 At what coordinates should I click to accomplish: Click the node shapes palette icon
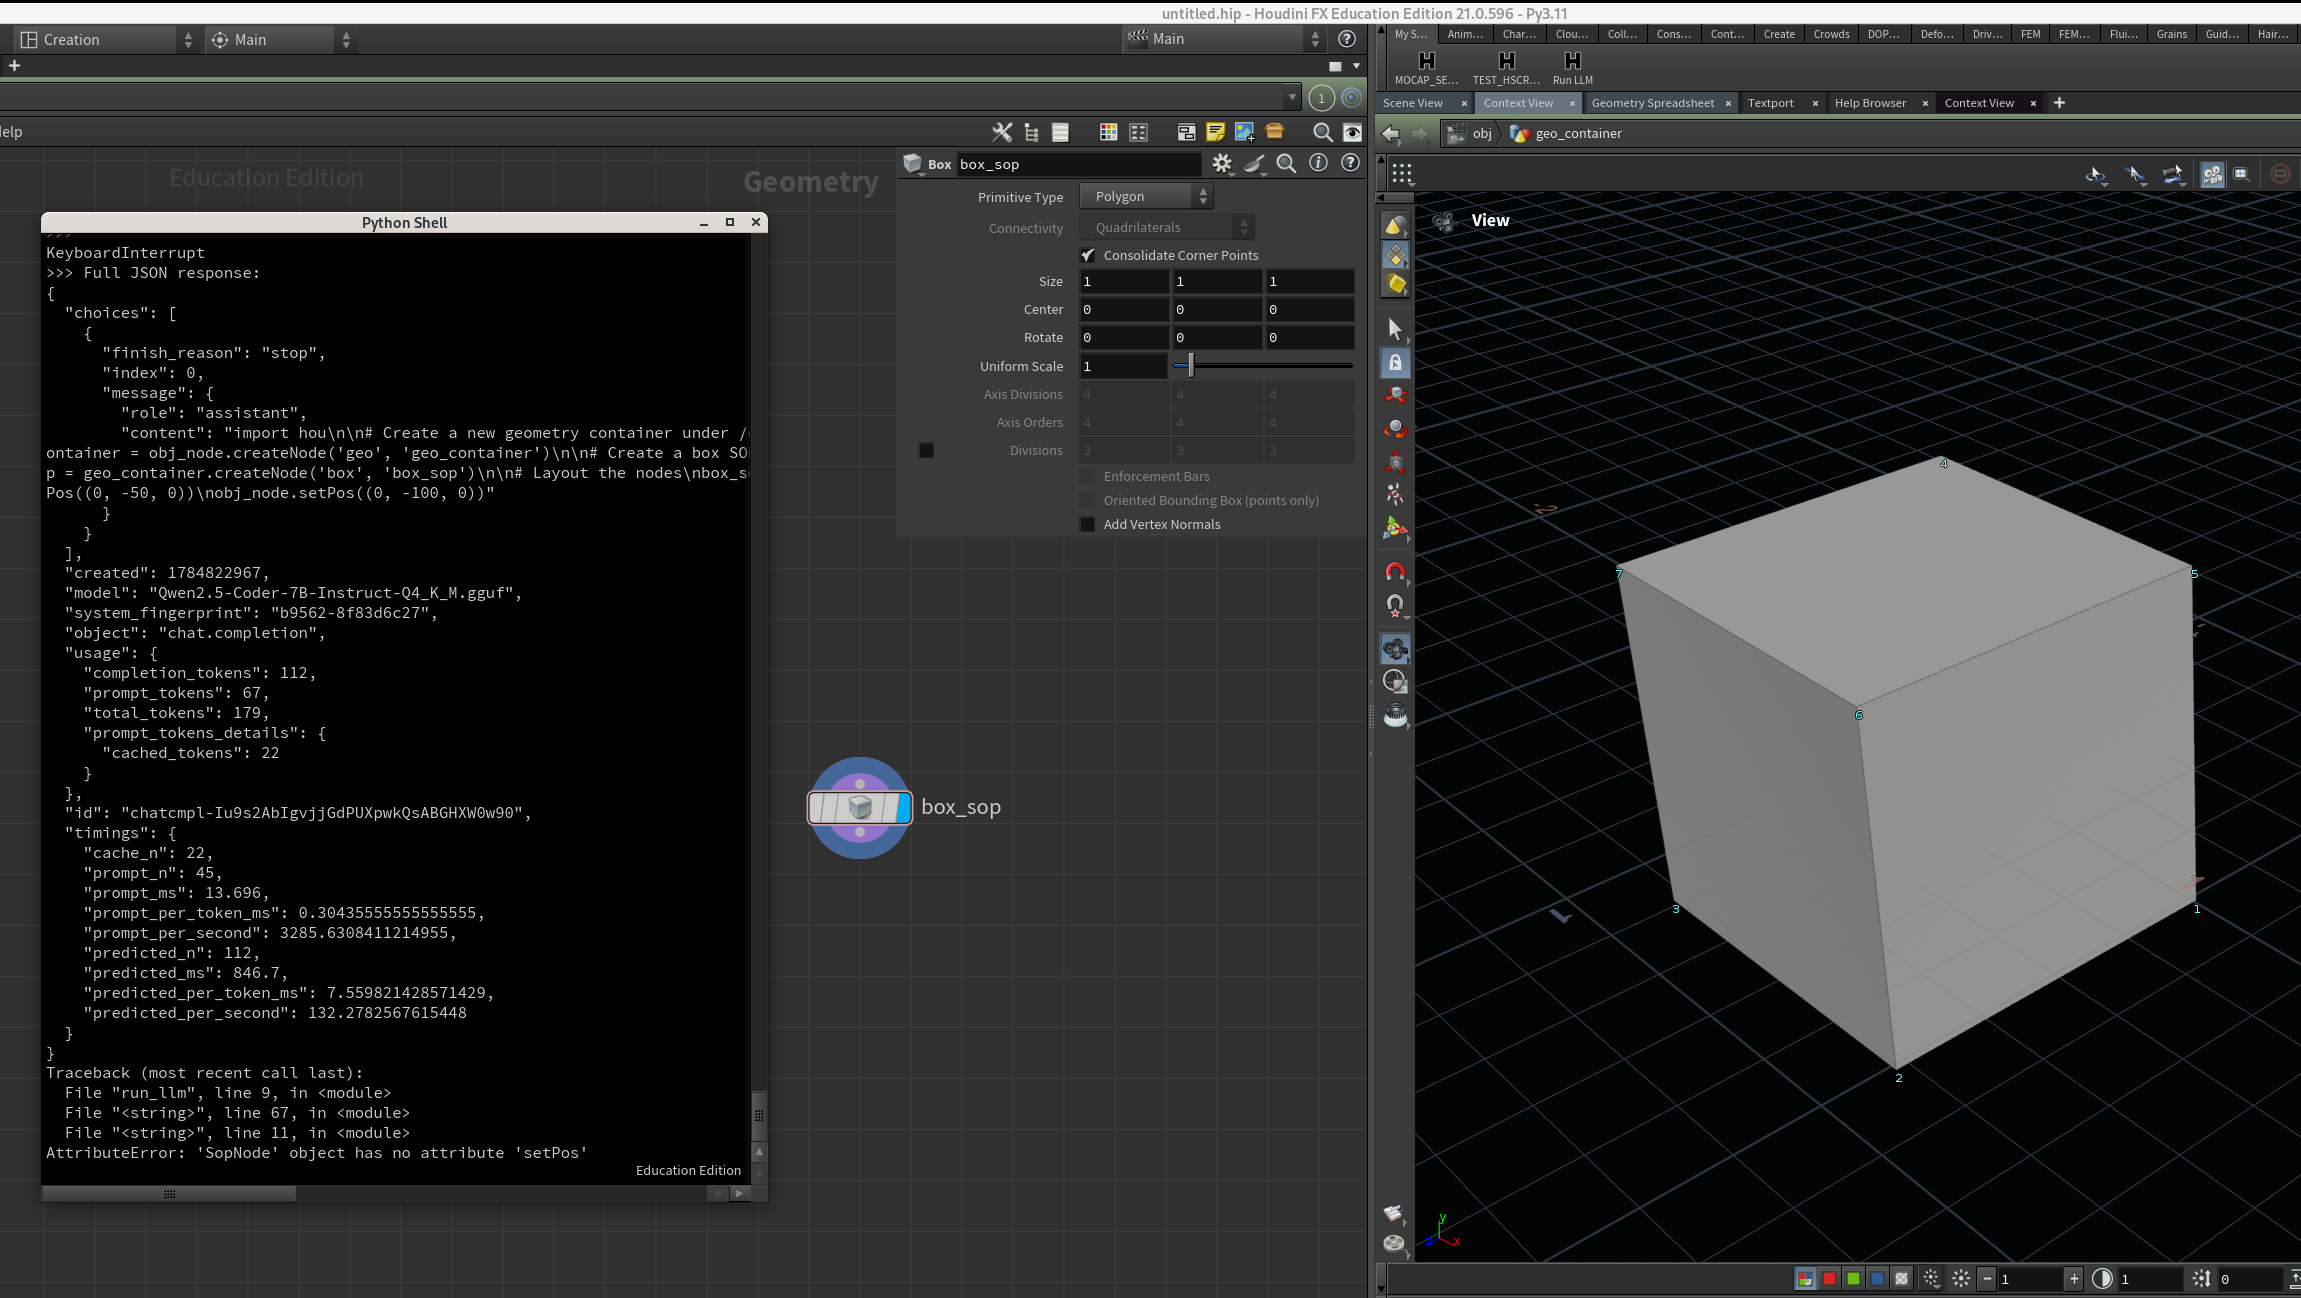click(x=1138, y=132)
